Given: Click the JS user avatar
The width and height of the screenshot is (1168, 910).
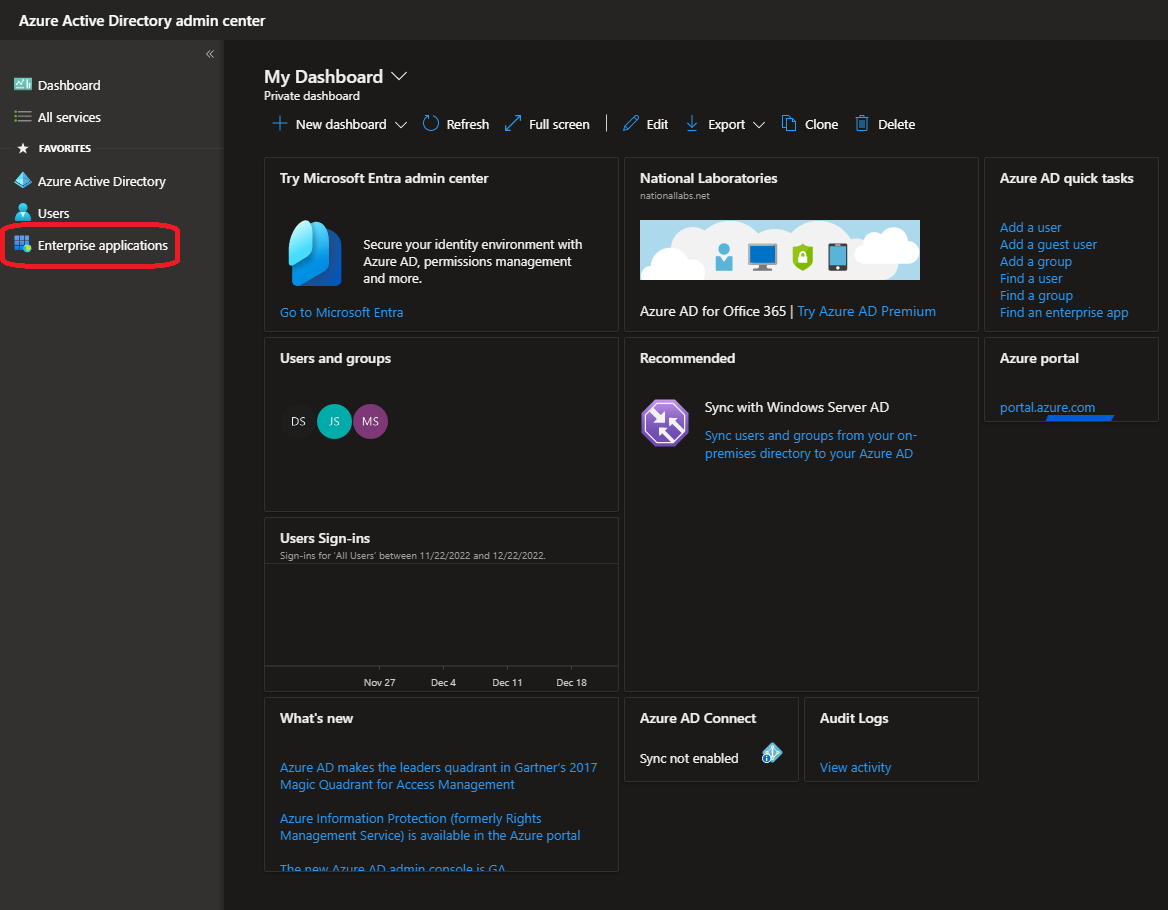Looking at the screenshot, I should [x=334, y=421].
